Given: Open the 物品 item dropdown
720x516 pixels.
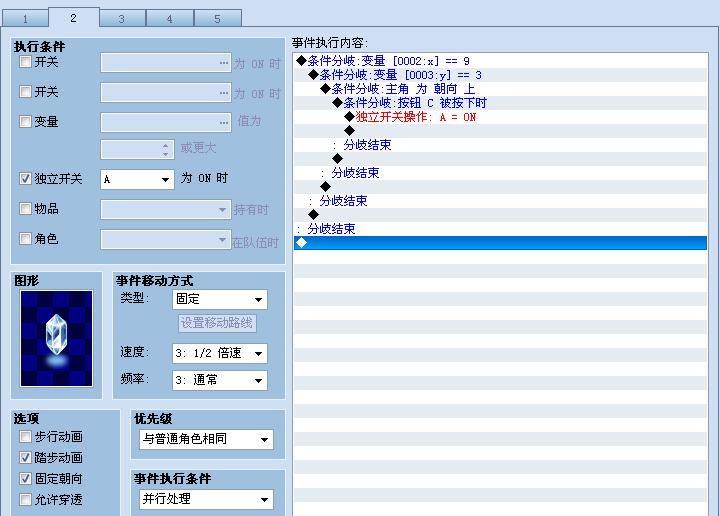Looking at the screenshot, I should (166, 209).
